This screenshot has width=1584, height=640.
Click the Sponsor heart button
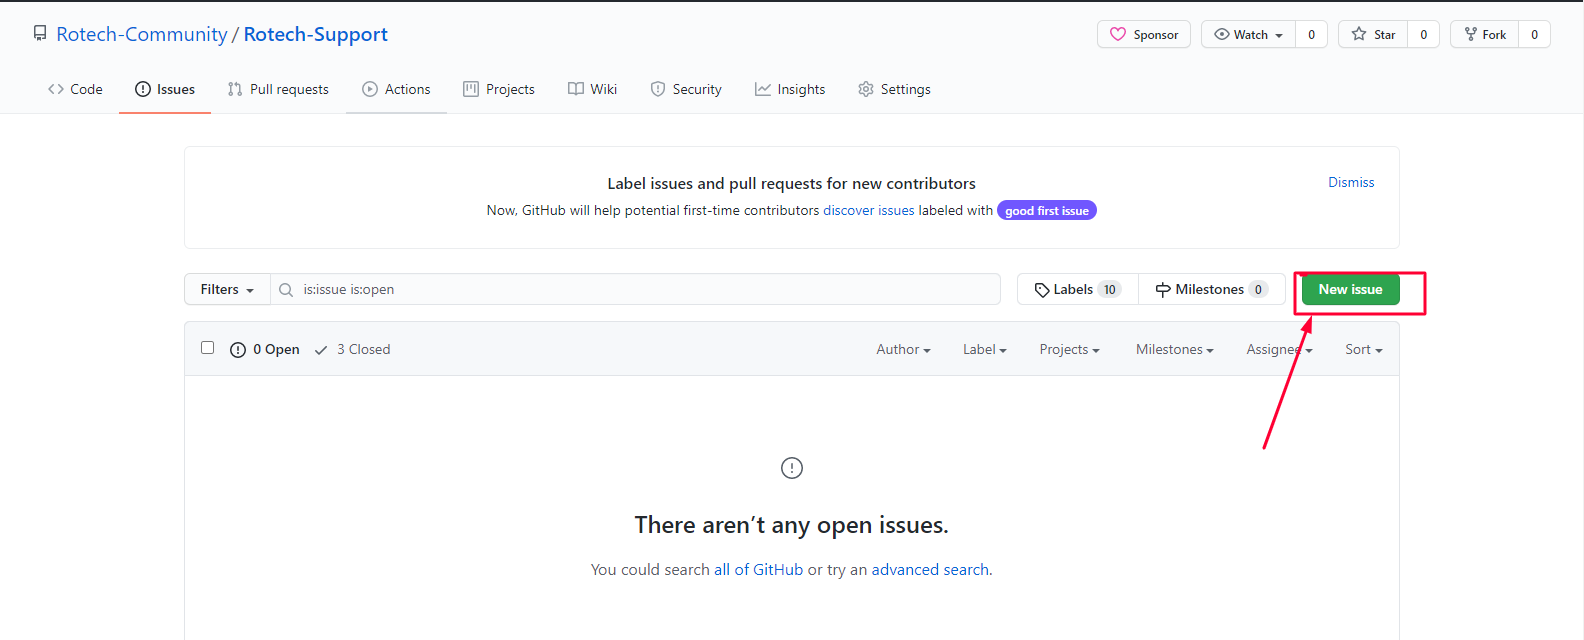pos(1144,34)
